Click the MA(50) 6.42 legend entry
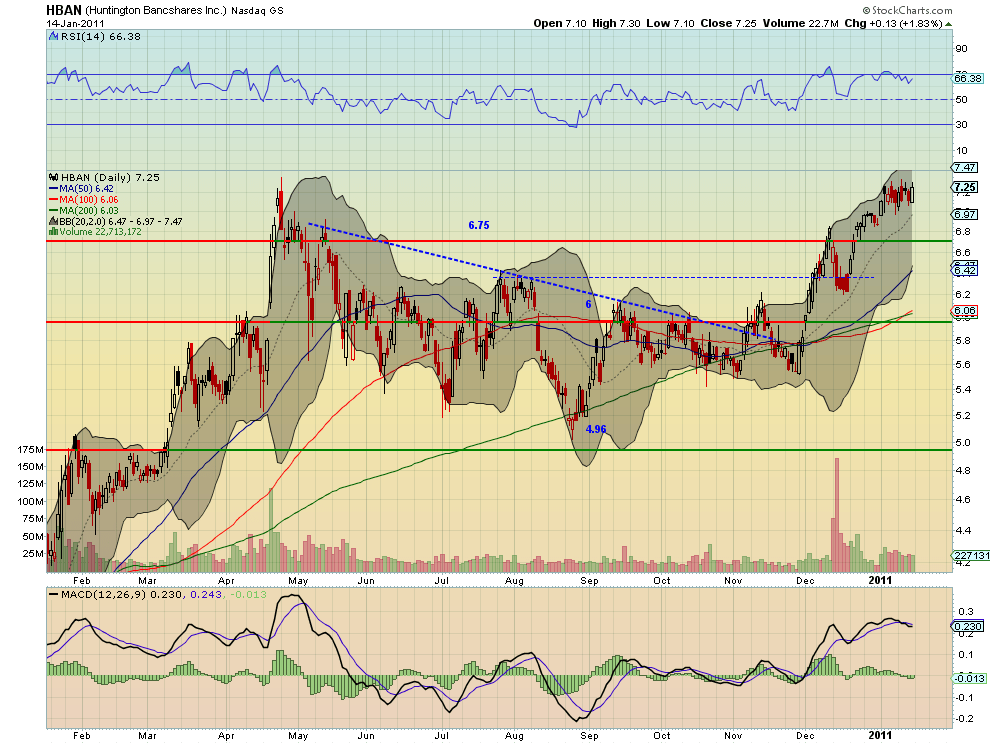 pos(86,188)
